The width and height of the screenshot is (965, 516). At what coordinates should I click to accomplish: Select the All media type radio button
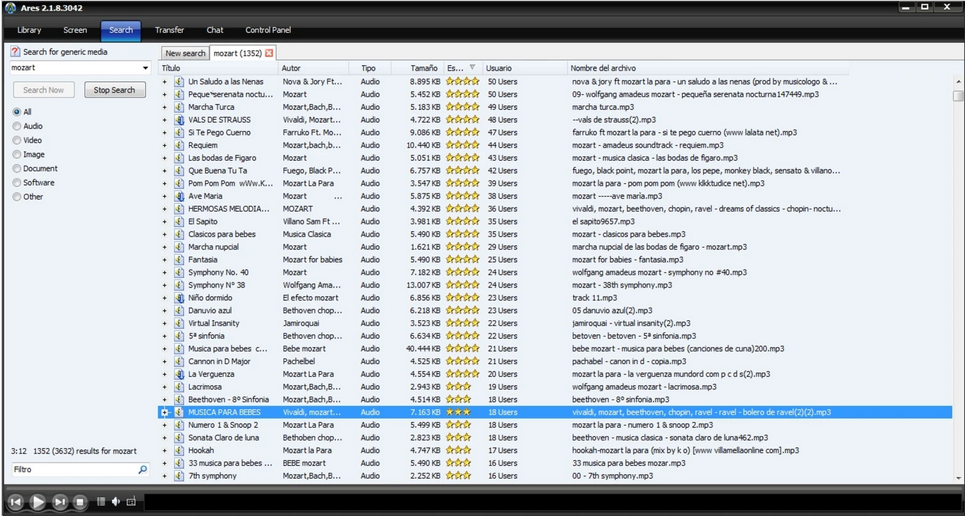(x=17, y=112)
